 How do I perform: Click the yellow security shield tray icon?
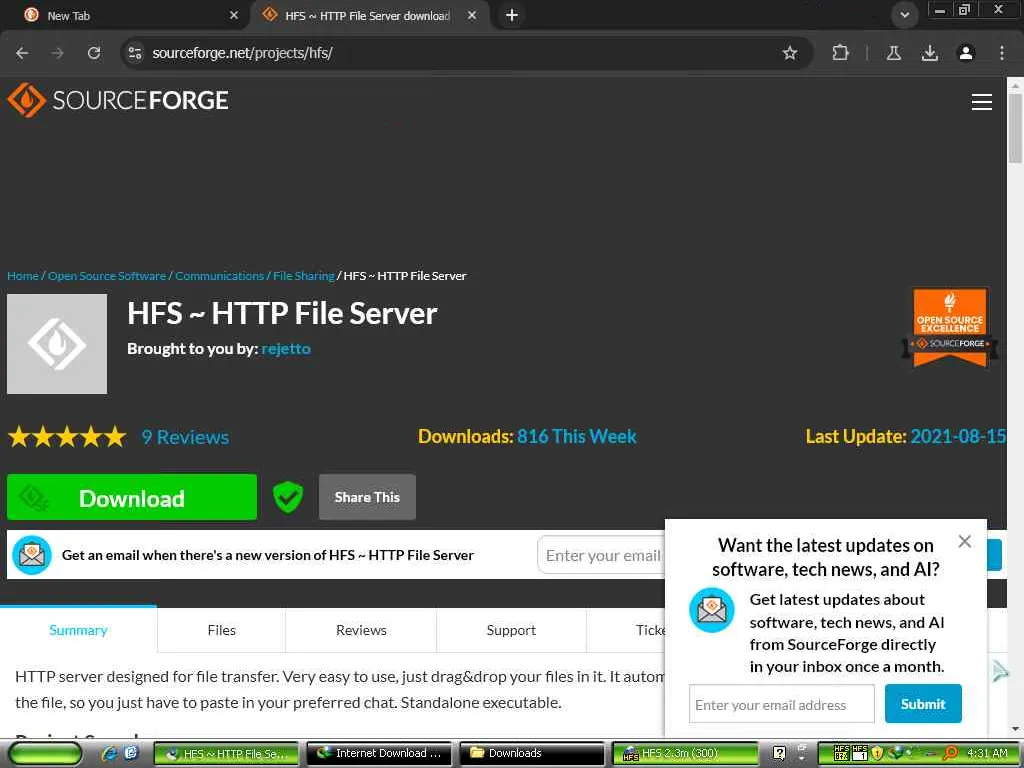[877, 754]
